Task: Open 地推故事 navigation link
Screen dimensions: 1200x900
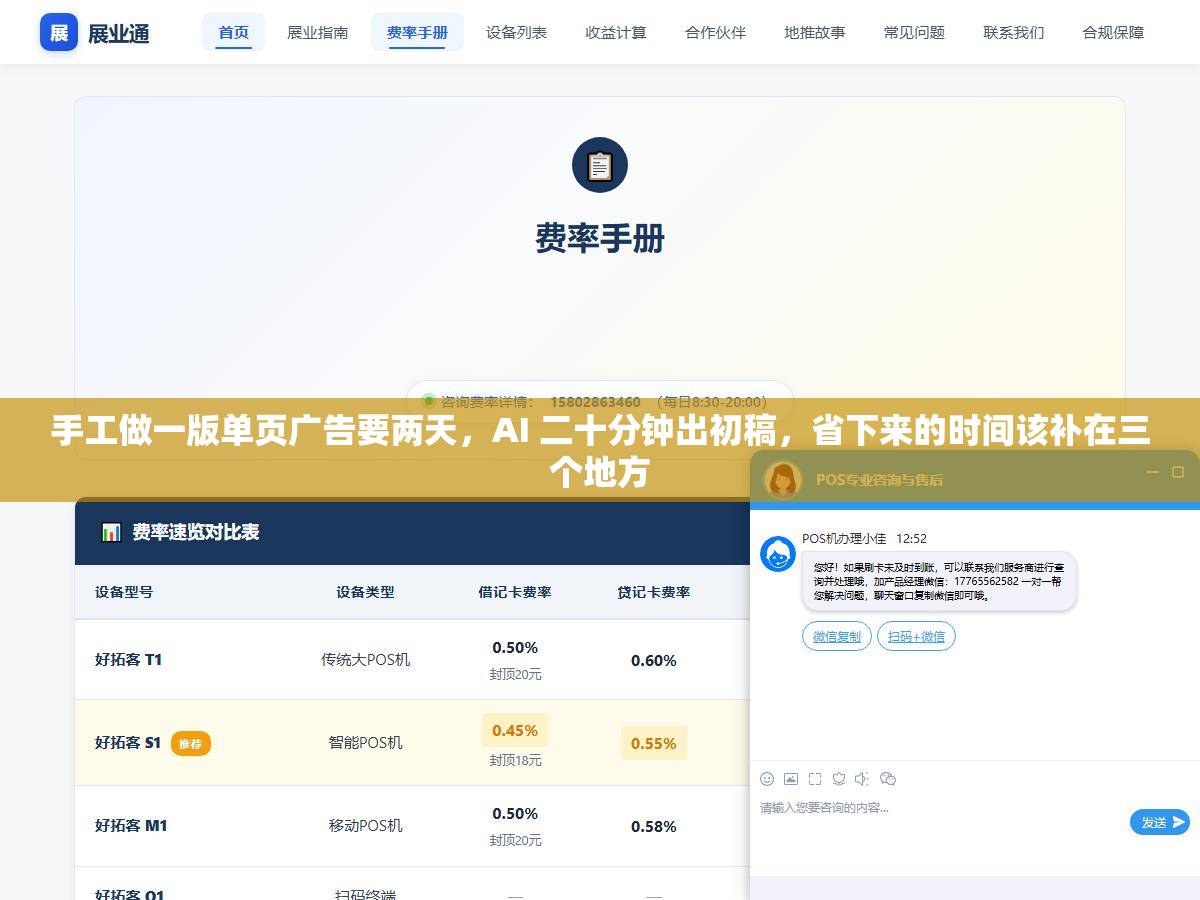Action: (x=815, y=32)
